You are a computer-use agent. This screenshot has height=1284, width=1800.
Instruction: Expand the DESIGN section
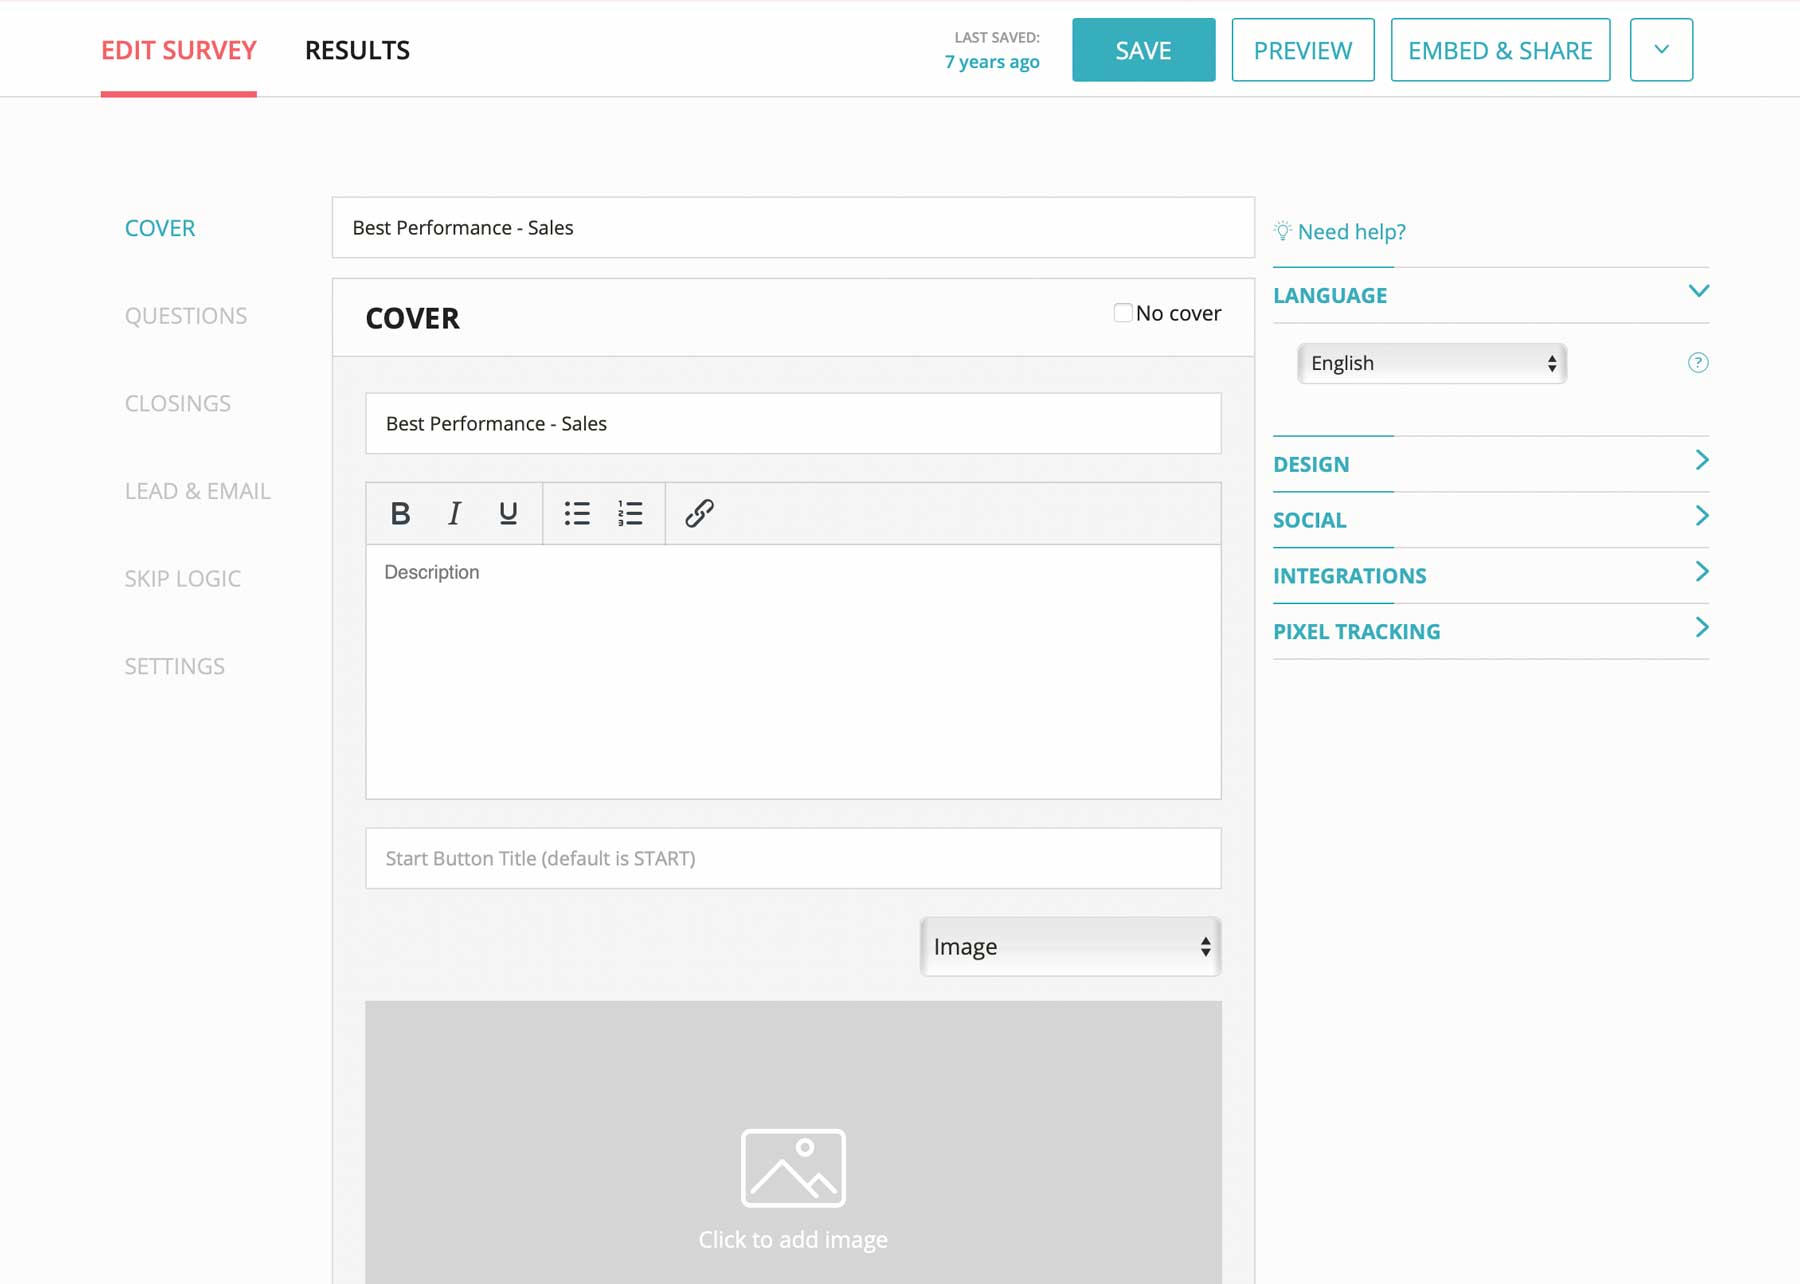[1491, 464]
